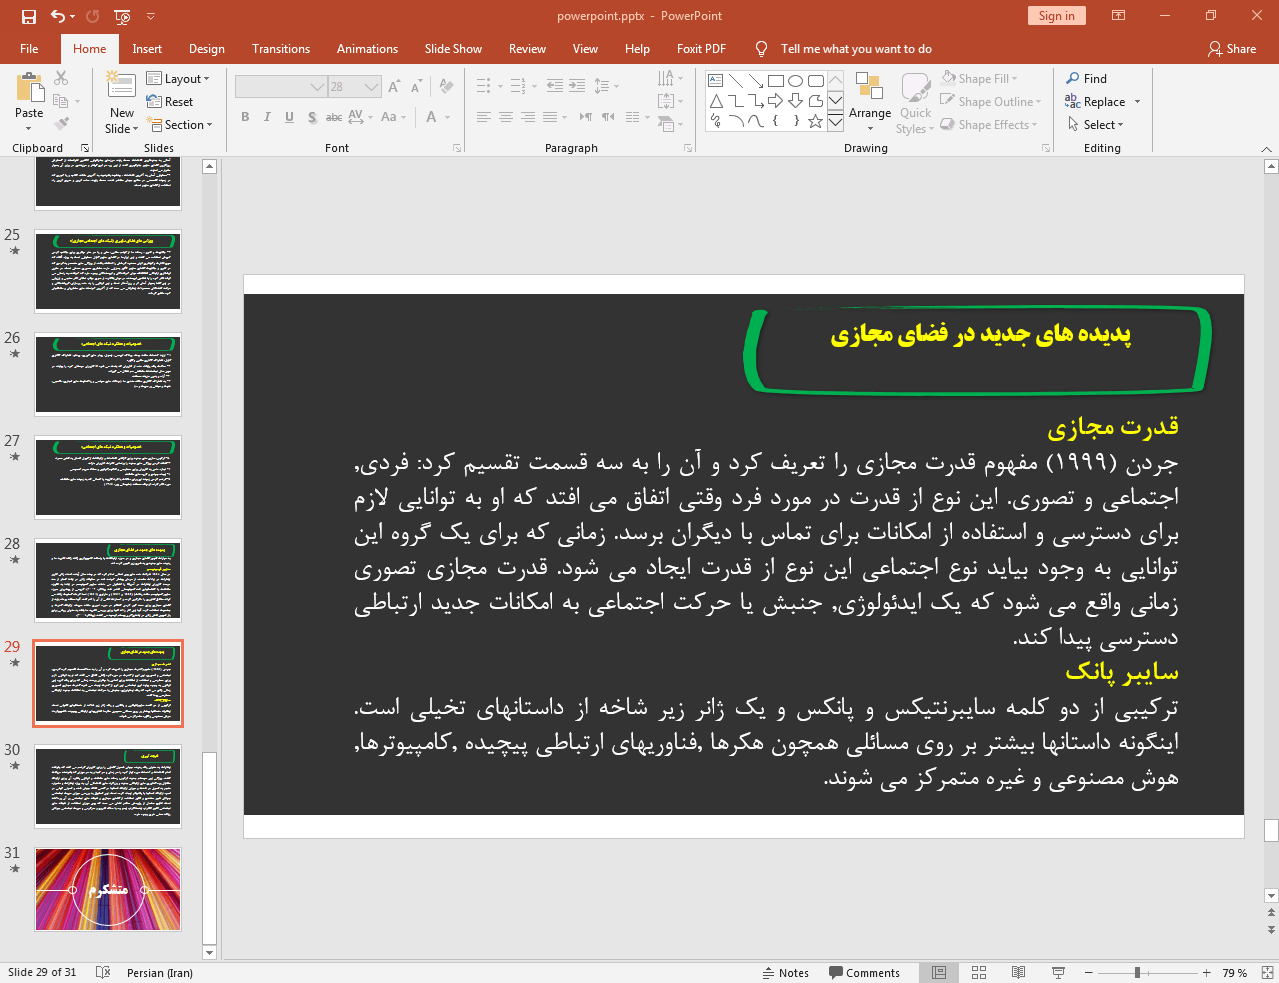Switch to the Transitions tab

coord(281,48)
